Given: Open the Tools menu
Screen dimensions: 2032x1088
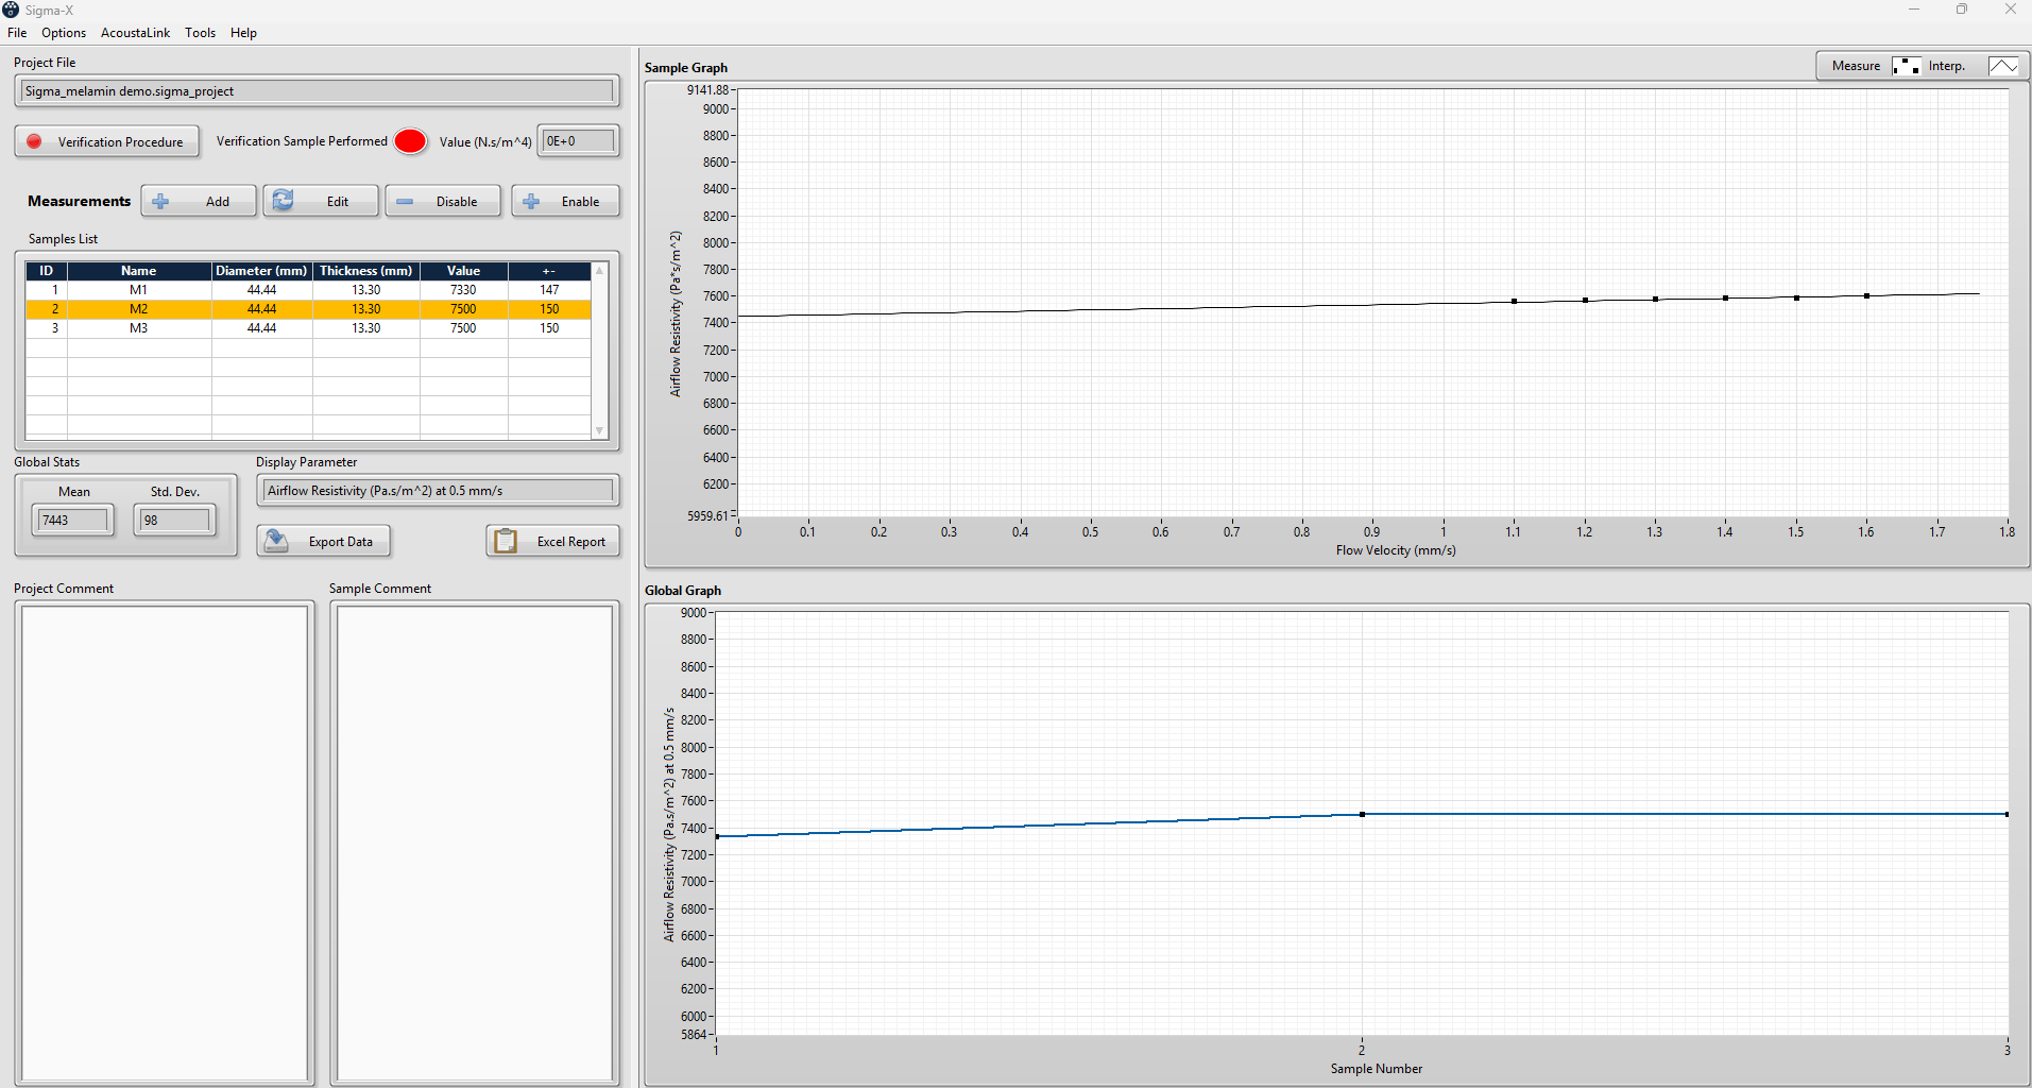Looking at the screenshot, I should (x=200, y=33).
